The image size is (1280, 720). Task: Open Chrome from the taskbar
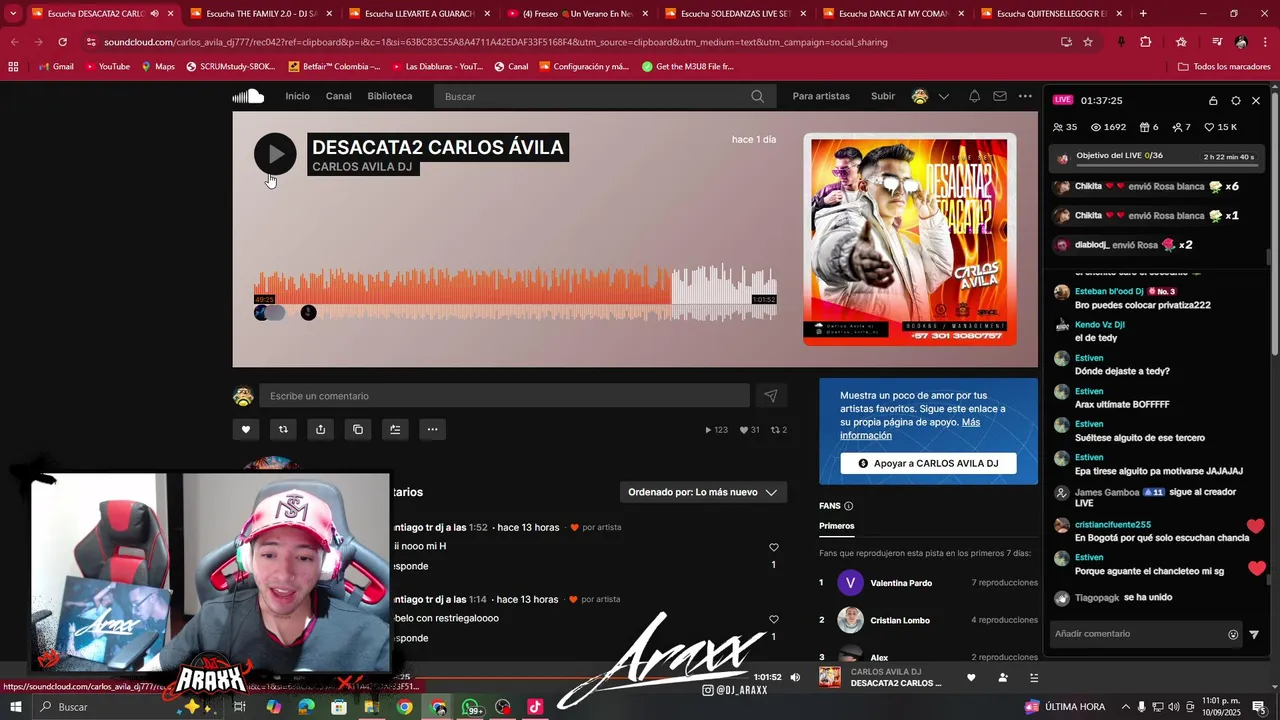pyautogui.click(x=404, y=707)
